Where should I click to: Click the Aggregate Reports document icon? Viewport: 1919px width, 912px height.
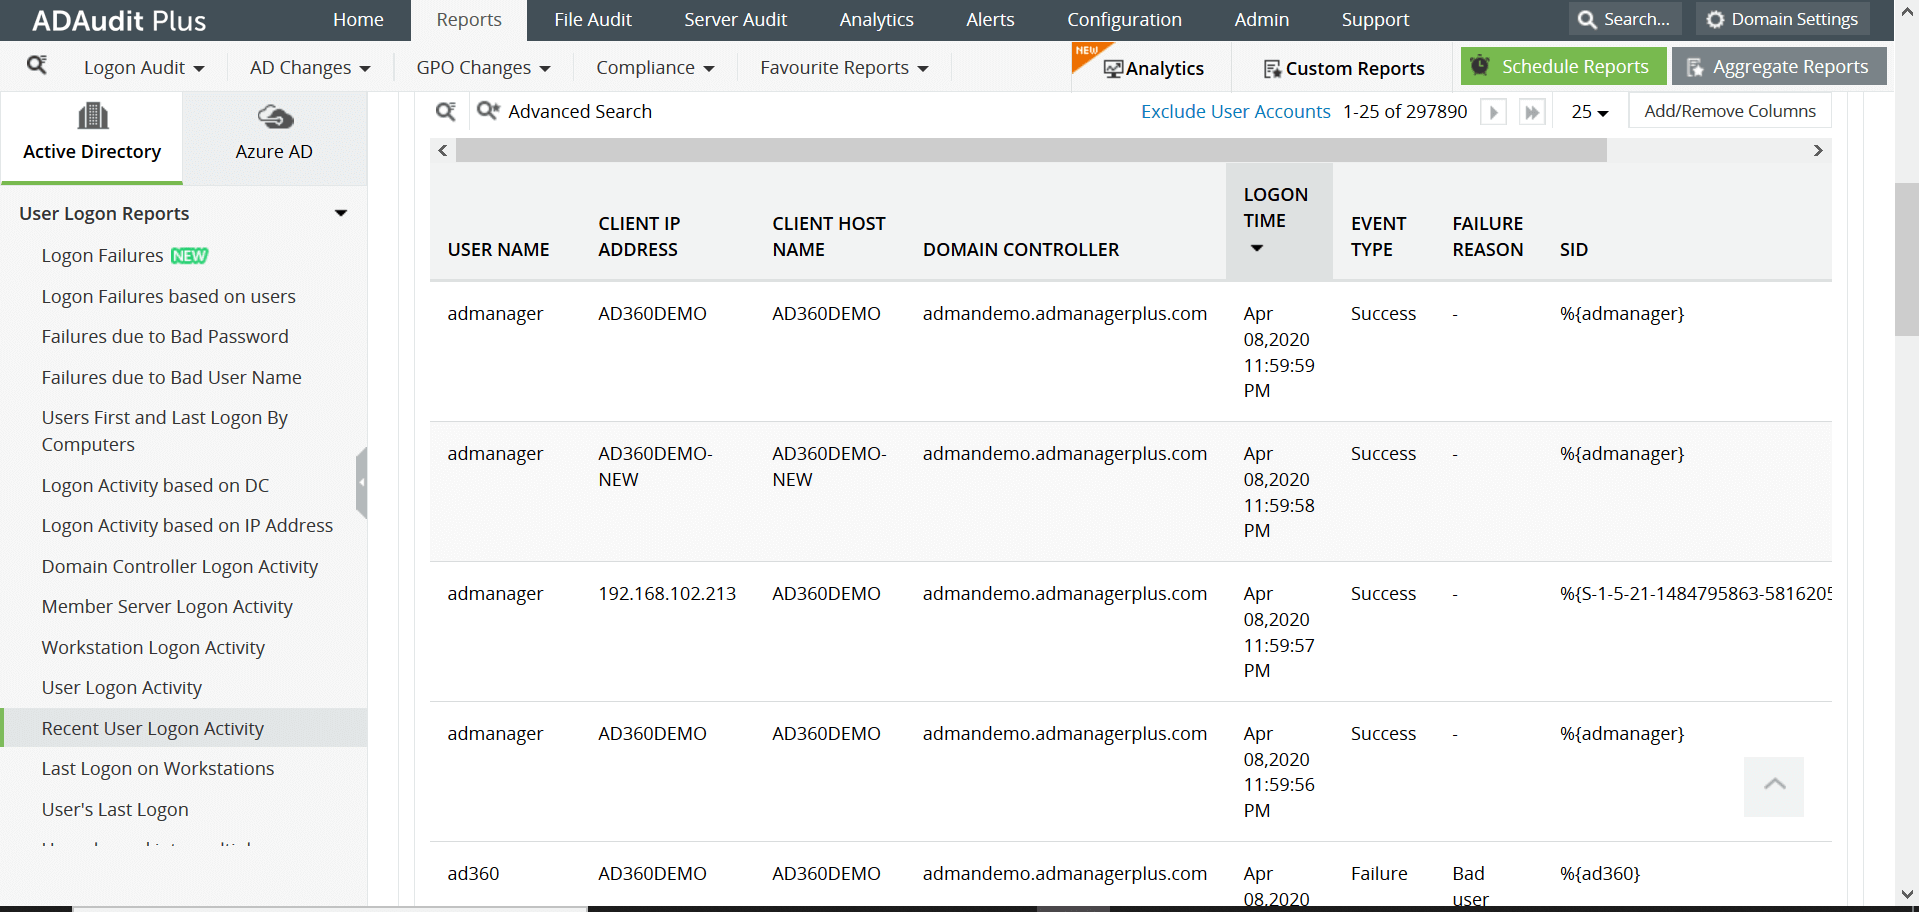click(x=1694, y=67)
